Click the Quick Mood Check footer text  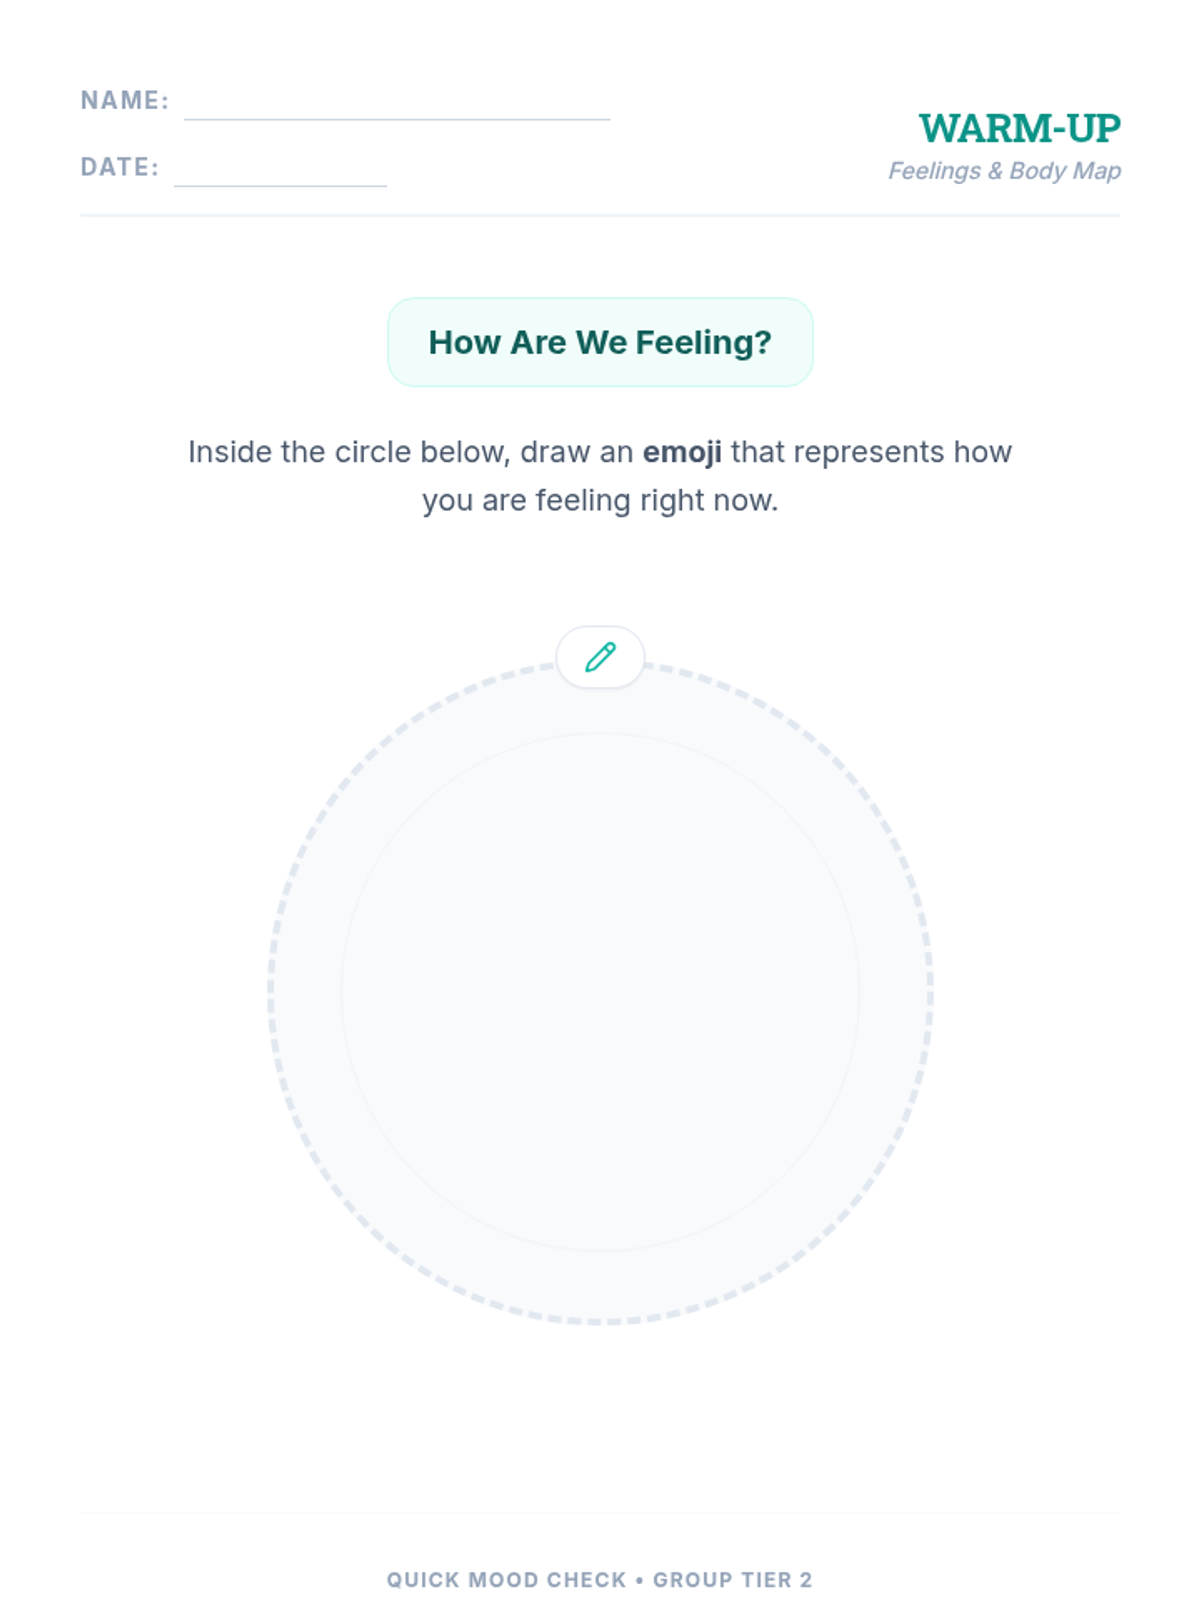tap(506, 1580)
